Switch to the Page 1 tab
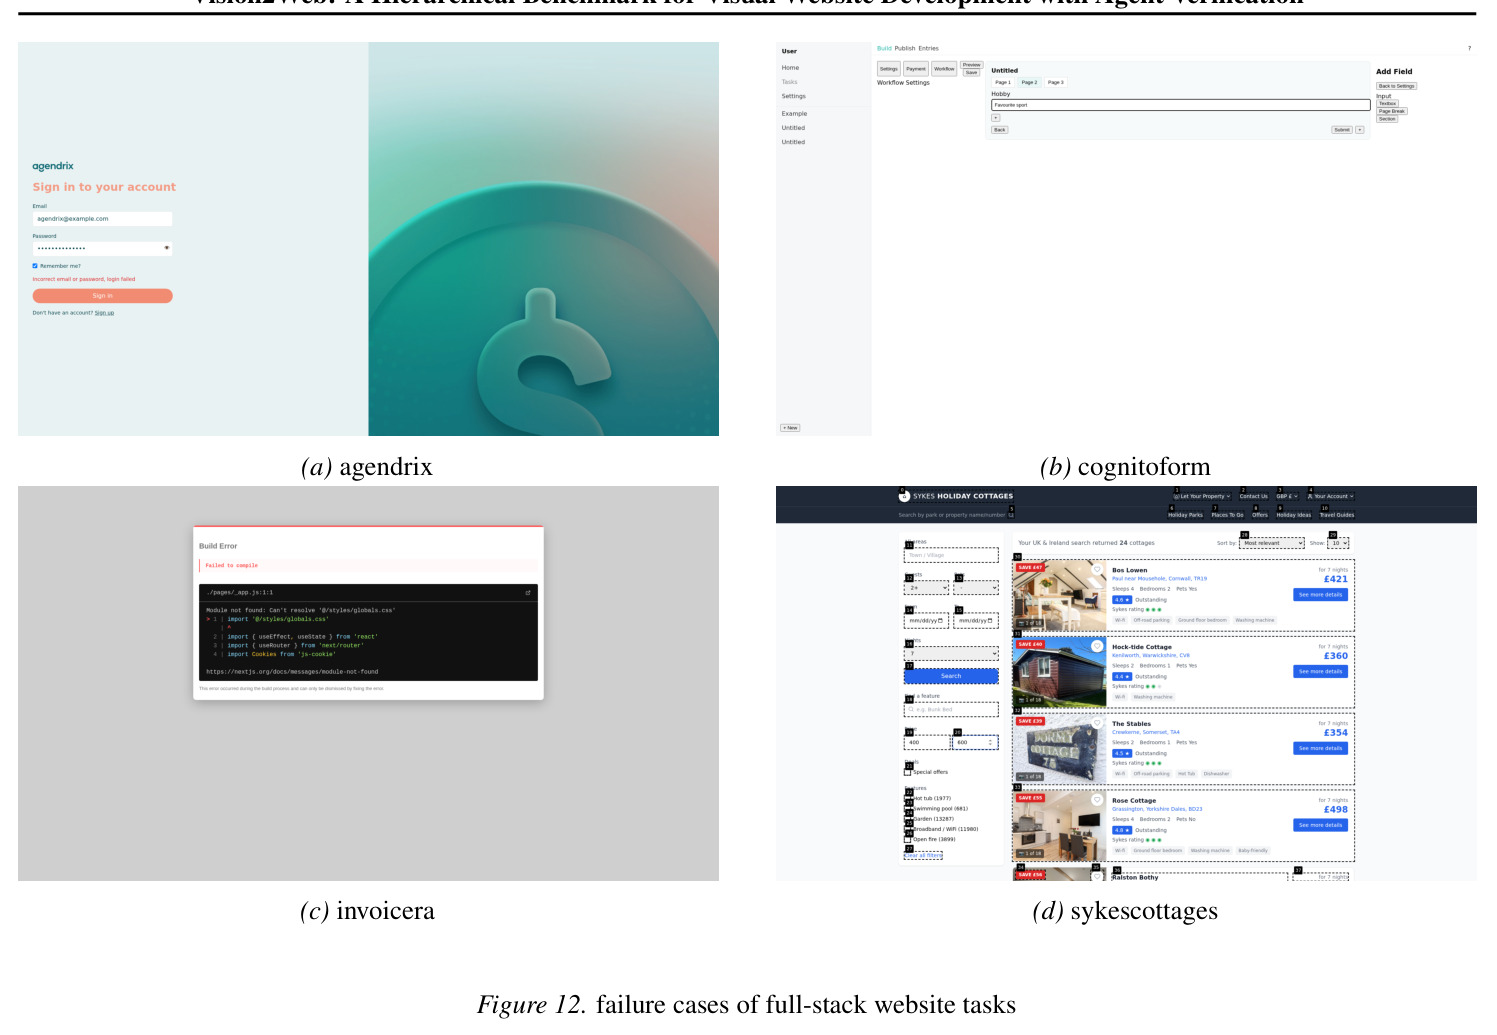The width and height of the screenshot is (1497, 1035). coord(1003,82)
